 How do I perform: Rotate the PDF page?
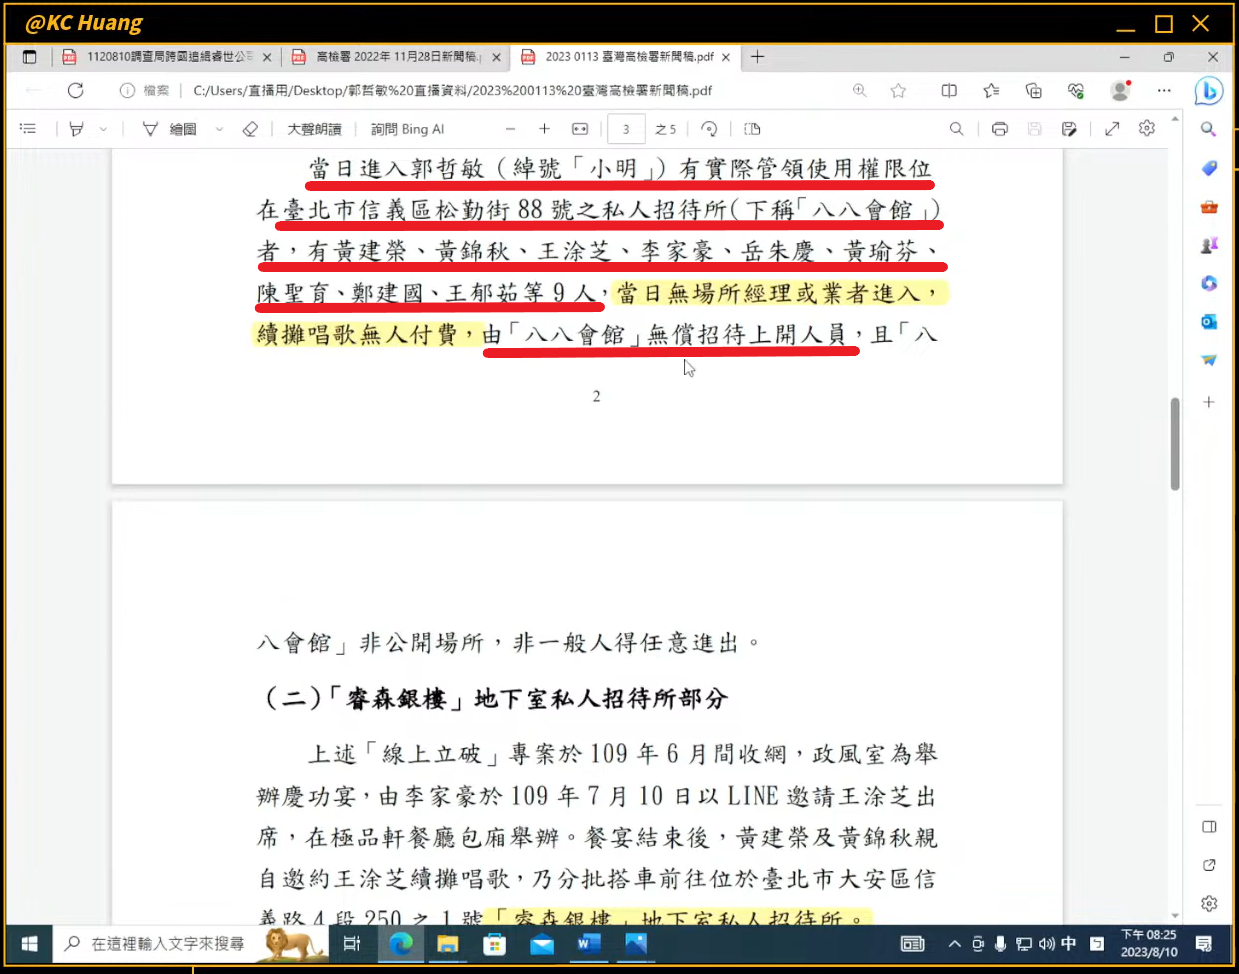point(709,129)
